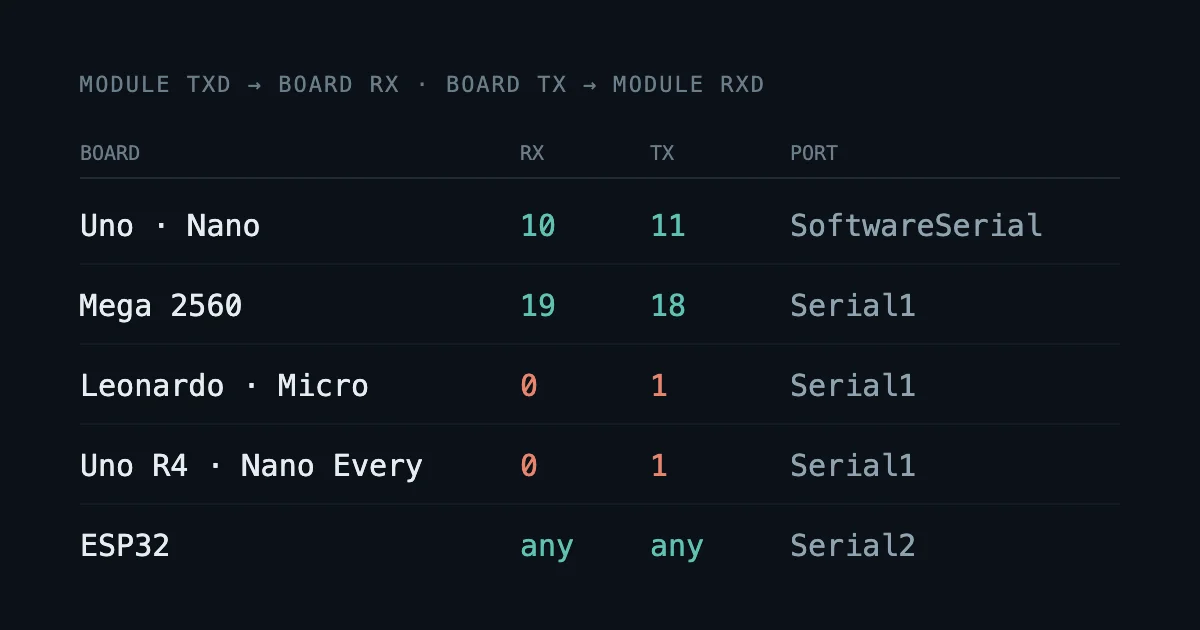
Task: Click RX "any" in the ESP32 row
Action: [547, 547]
